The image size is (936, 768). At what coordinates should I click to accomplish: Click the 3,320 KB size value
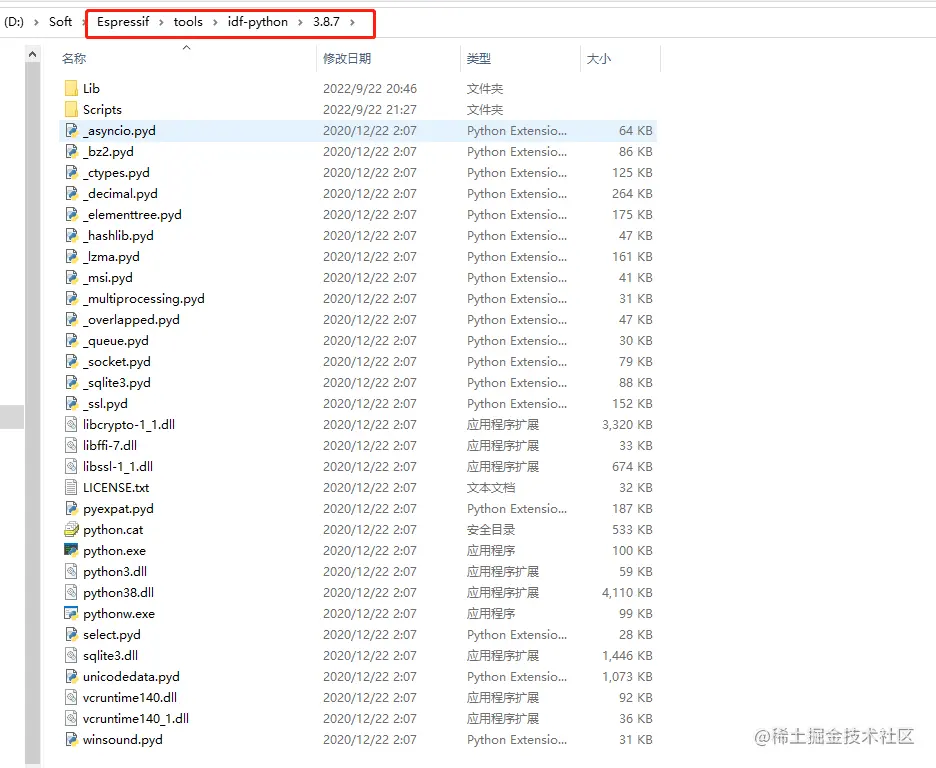(x=627, y=424)
